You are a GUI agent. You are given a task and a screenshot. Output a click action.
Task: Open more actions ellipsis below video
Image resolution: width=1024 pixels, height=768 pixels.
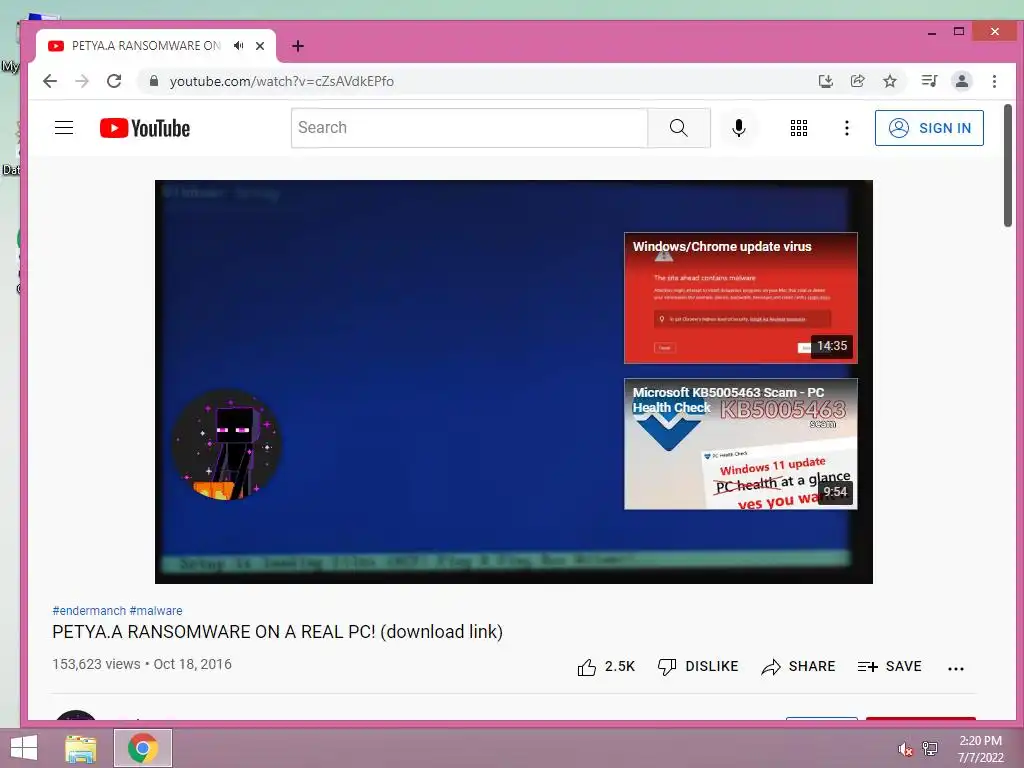coord(955,668)
